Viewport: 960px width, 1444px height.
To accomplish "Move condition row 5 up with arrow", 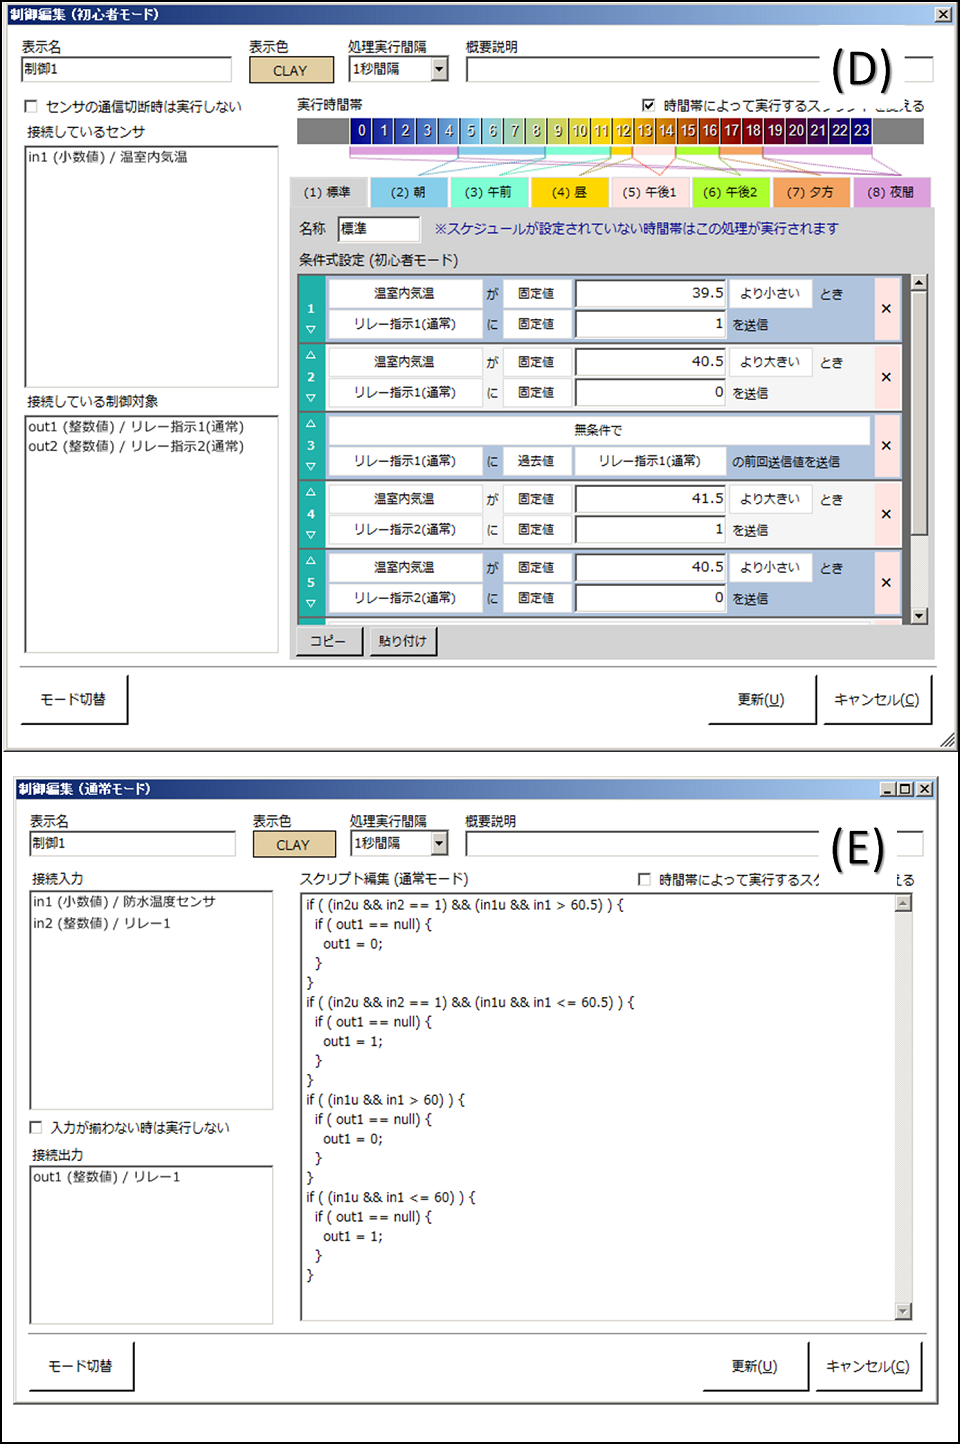I will click(x=311, y=560).
